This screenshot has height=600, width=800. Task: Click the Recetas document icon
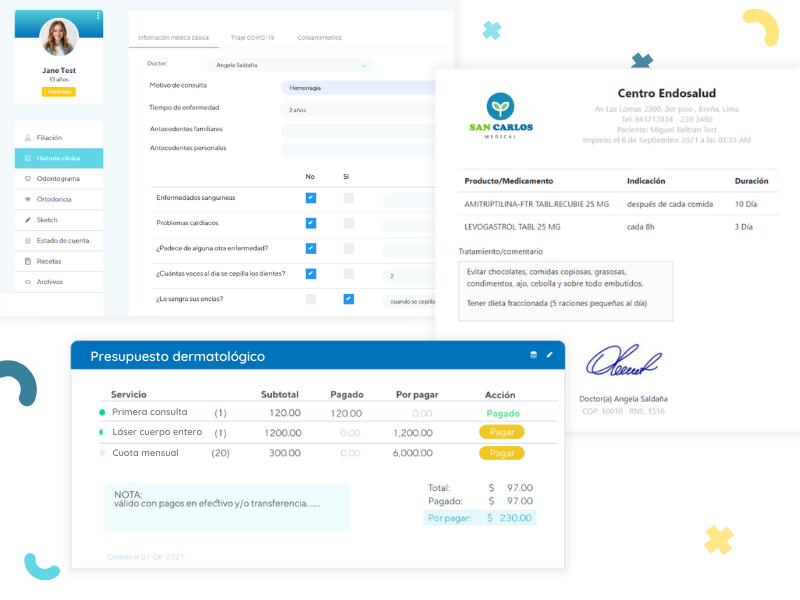pos(27,261)
